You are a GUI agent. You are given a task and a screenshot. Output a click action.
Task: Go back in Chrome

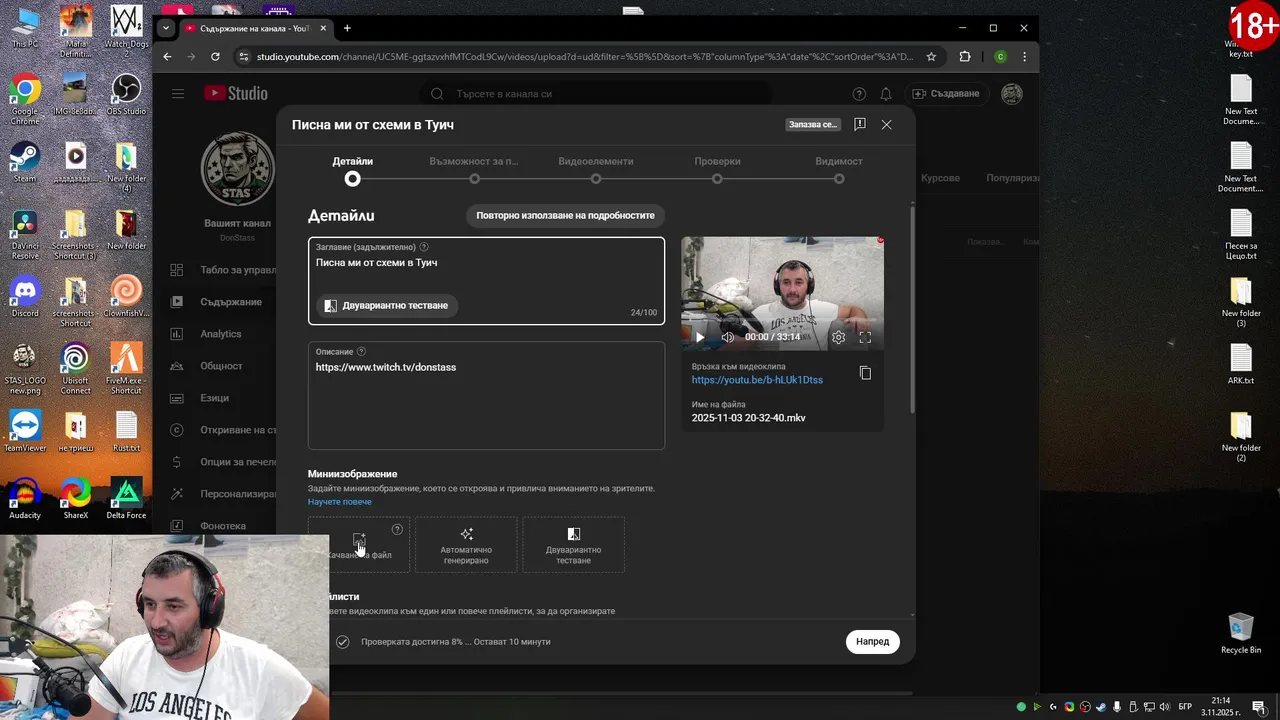pyautogui.click(x=167, y=57)
